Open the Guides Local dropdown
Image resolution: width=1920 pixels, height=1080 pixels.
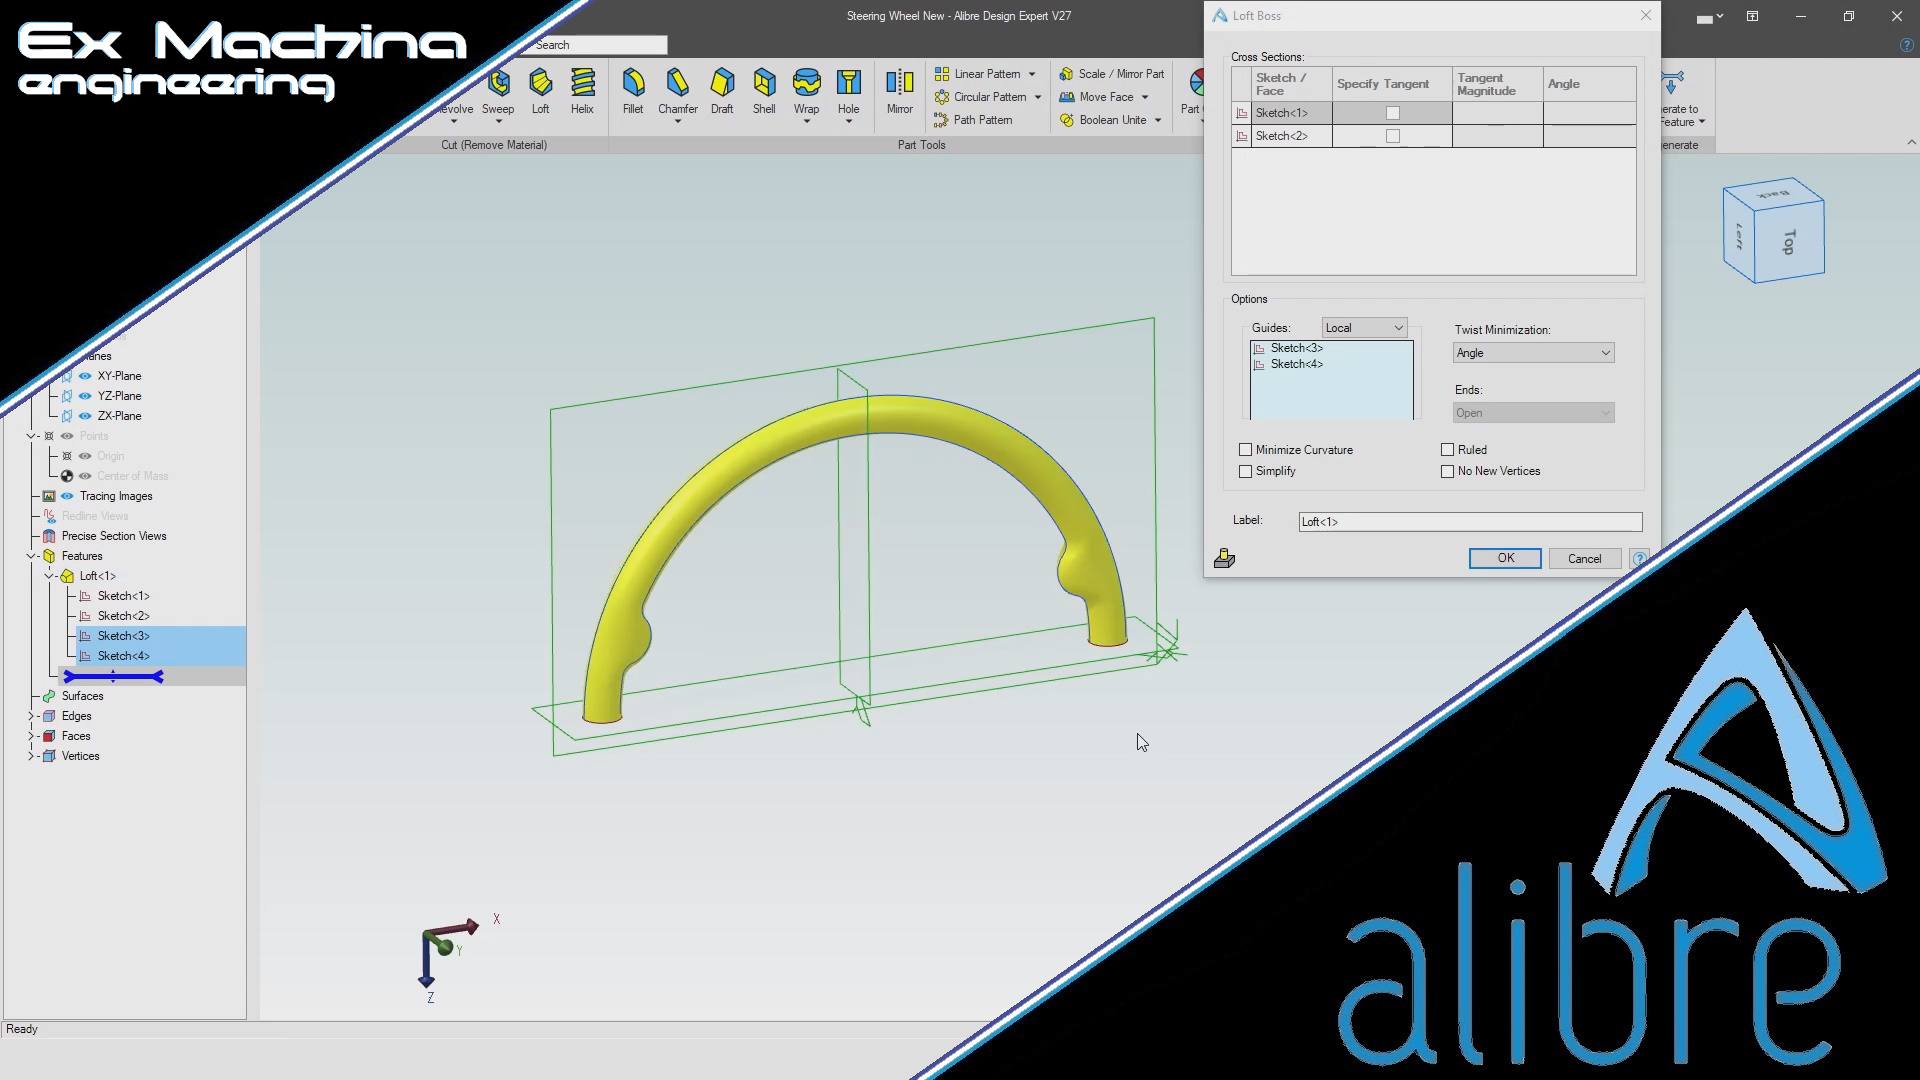click(x=1364, y=328)
